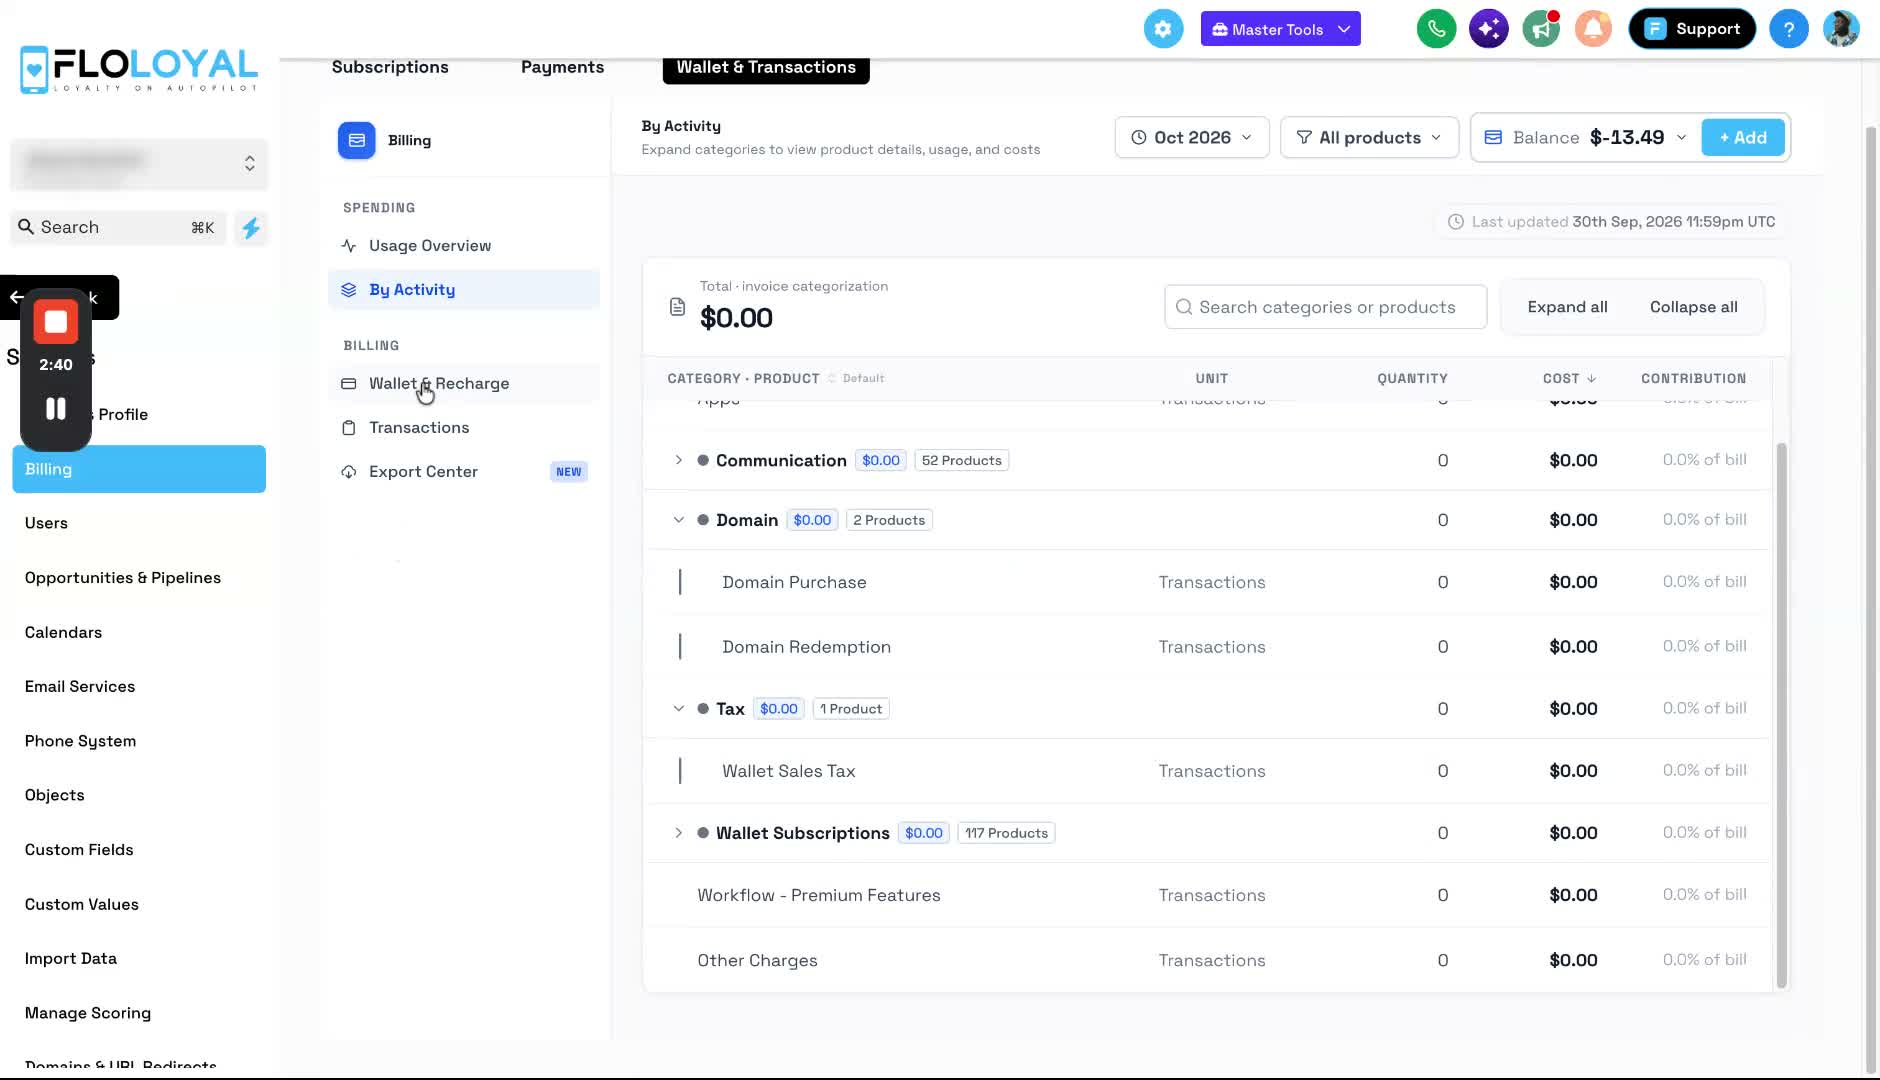Click the Search categories or products field

tap(1325, 307)
